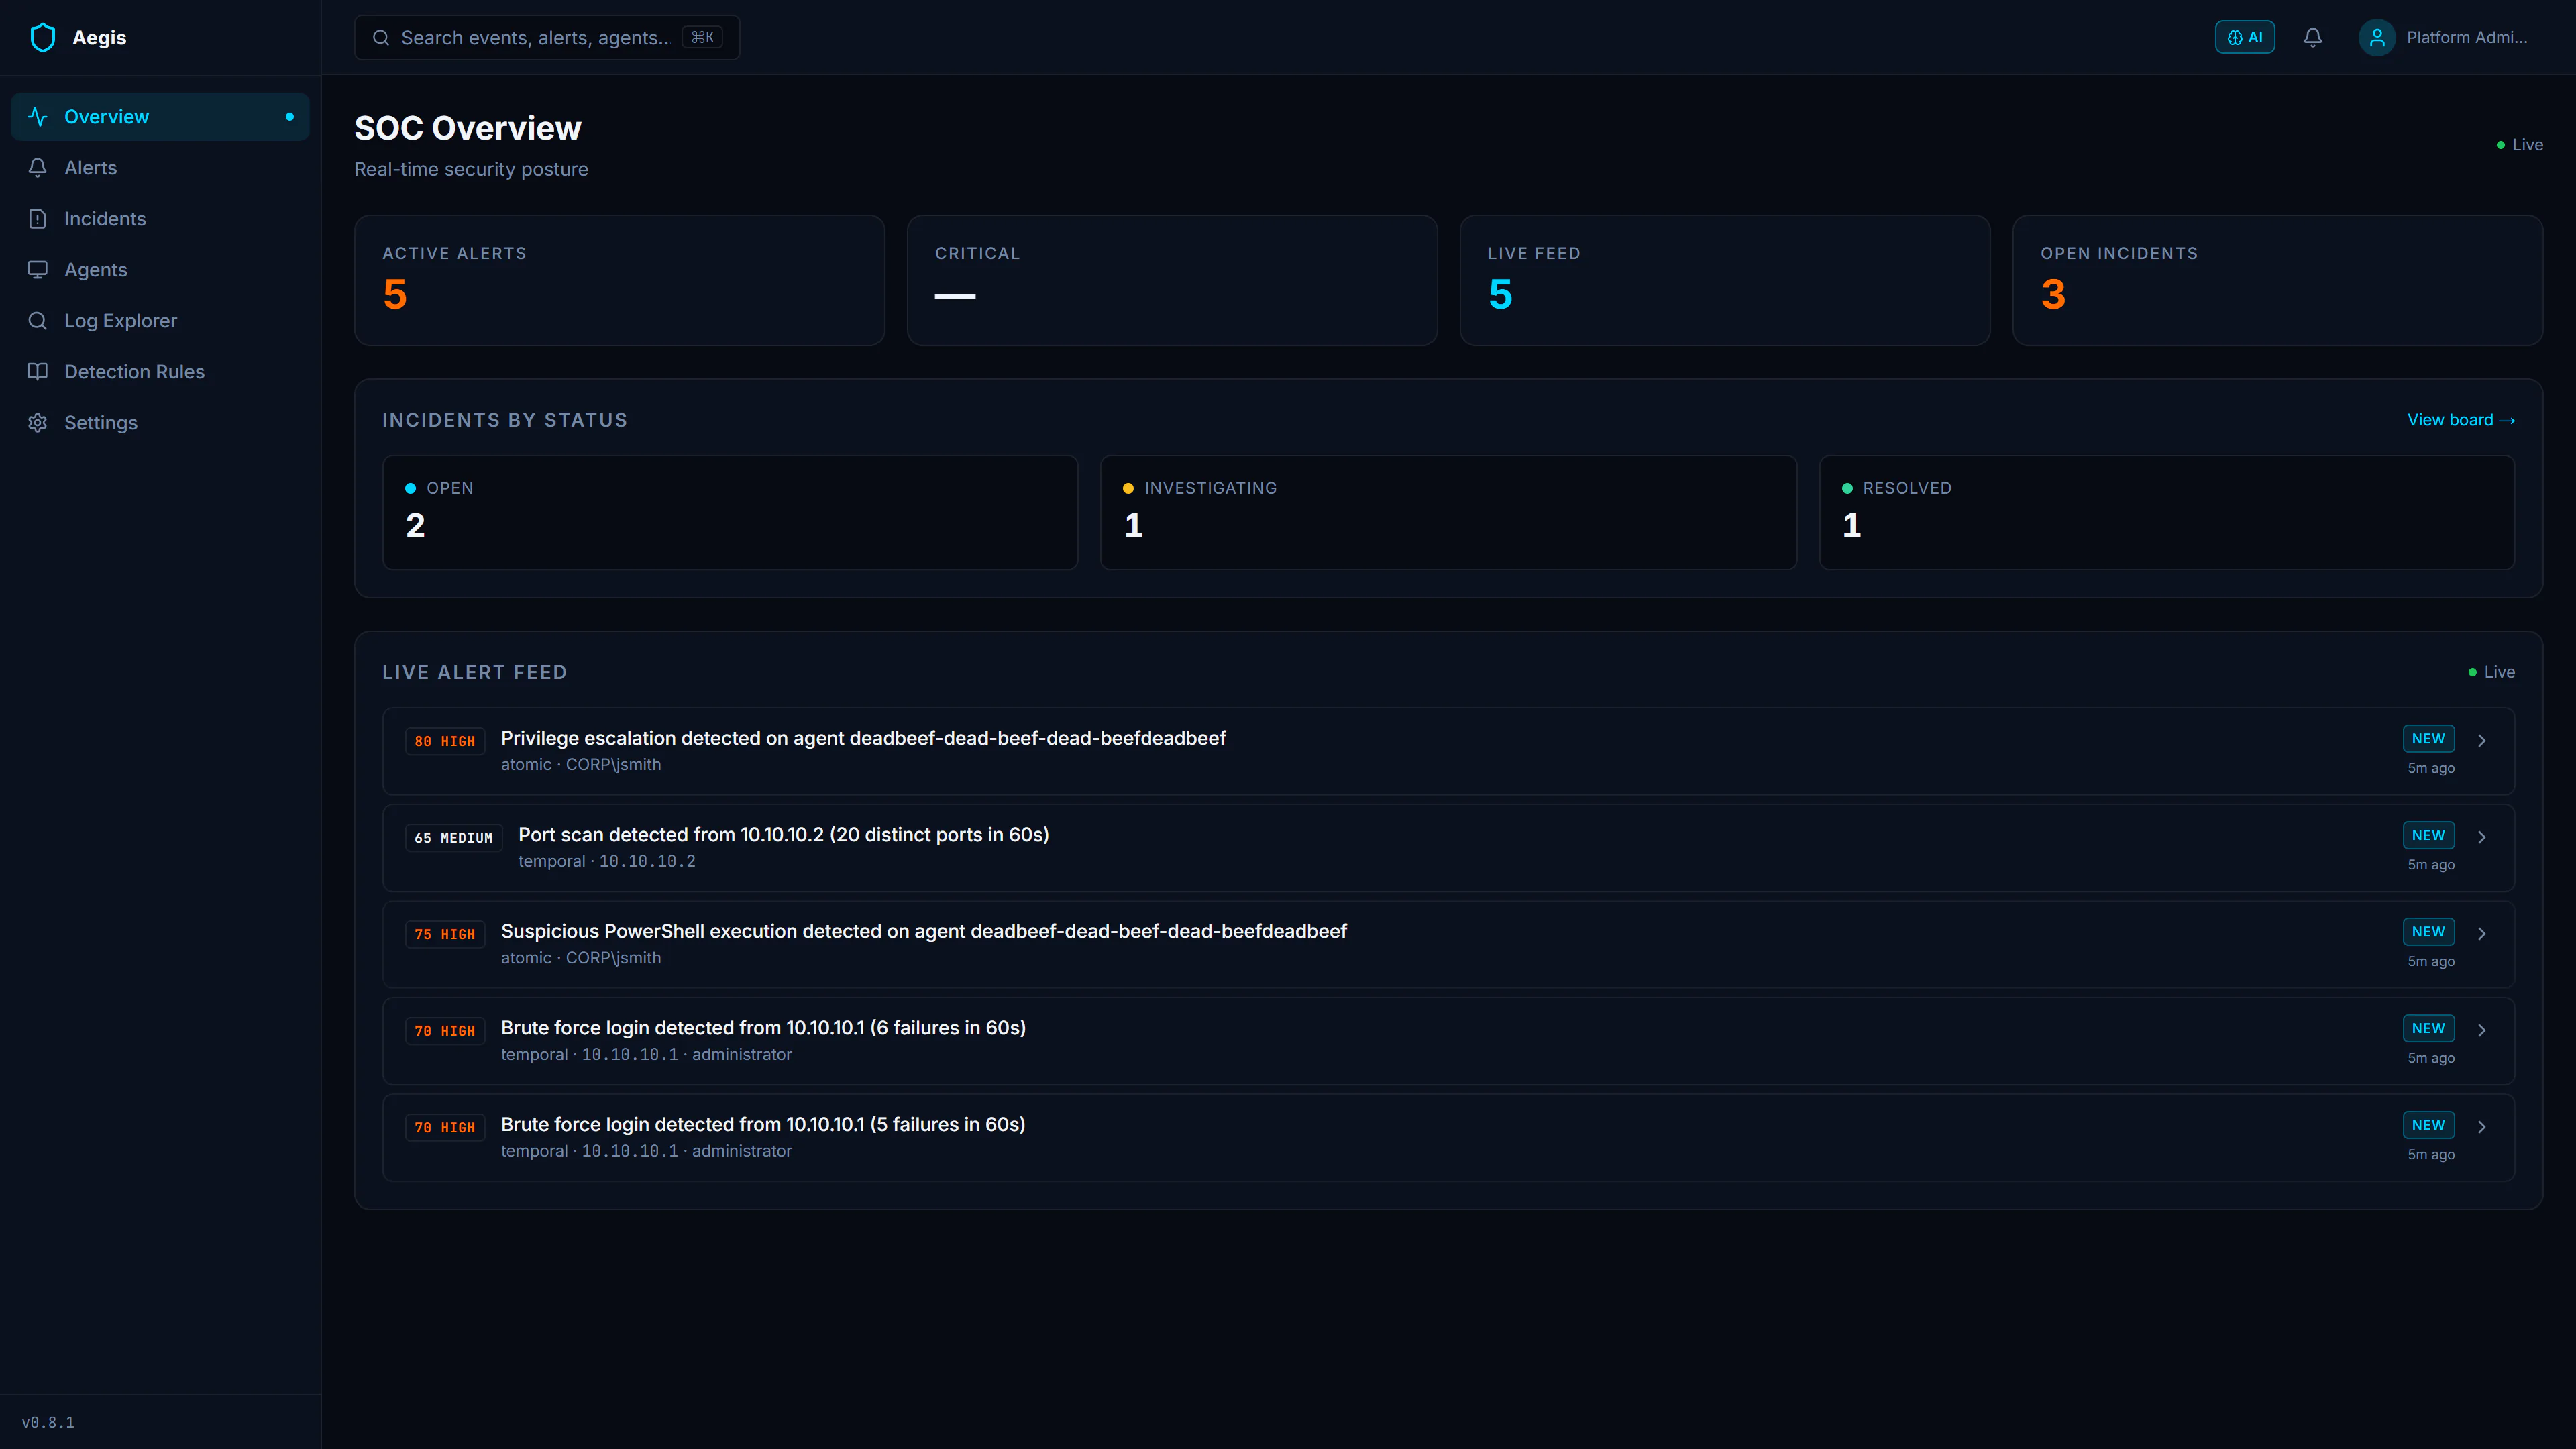Focus the Search events, alerts, agents field

tap(547, 37)
